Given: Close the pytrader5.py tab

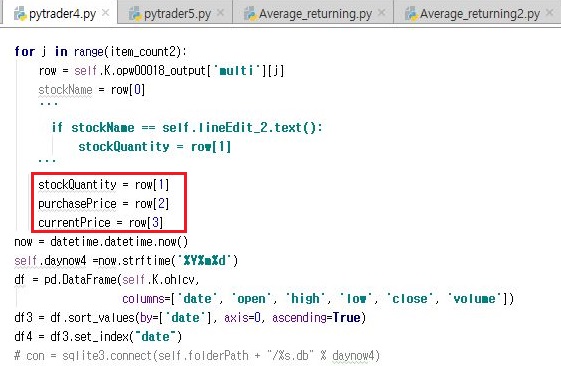Looking at the screenshot, I should coord(221,13).
